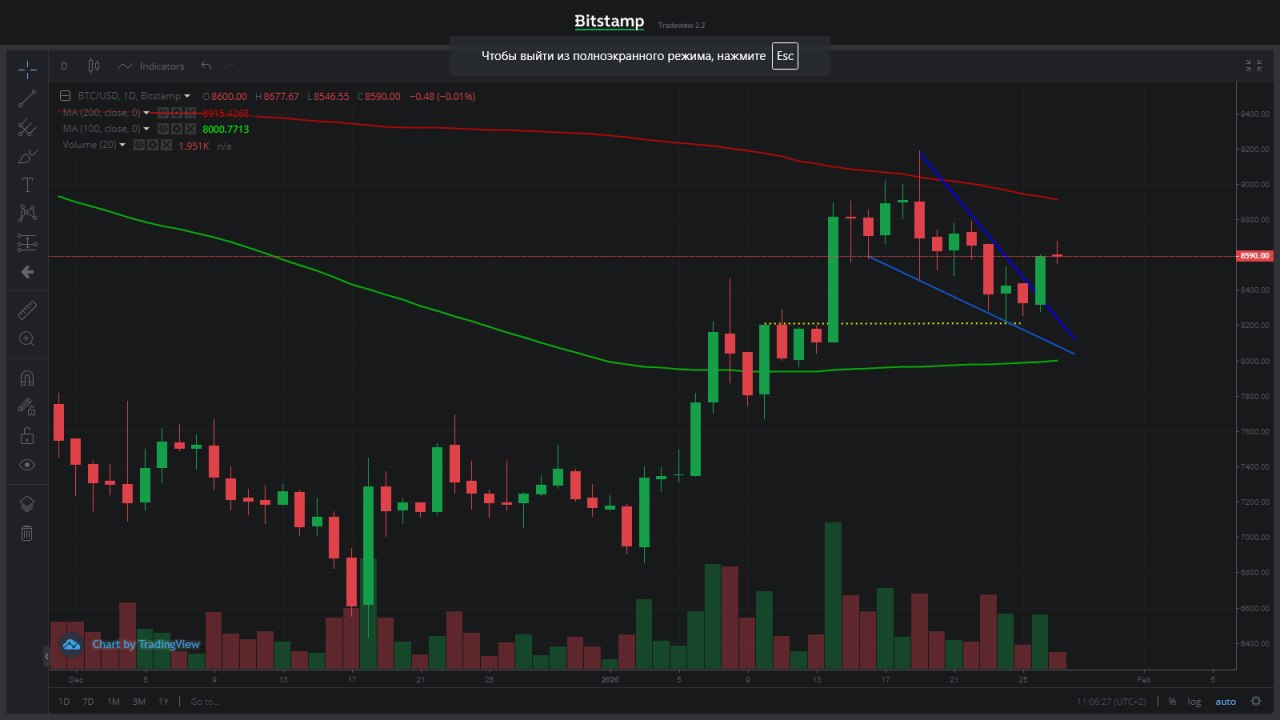The image size is (1280, 720).
Task: Set the time range to 7D
Action: [x=88, y=701]
